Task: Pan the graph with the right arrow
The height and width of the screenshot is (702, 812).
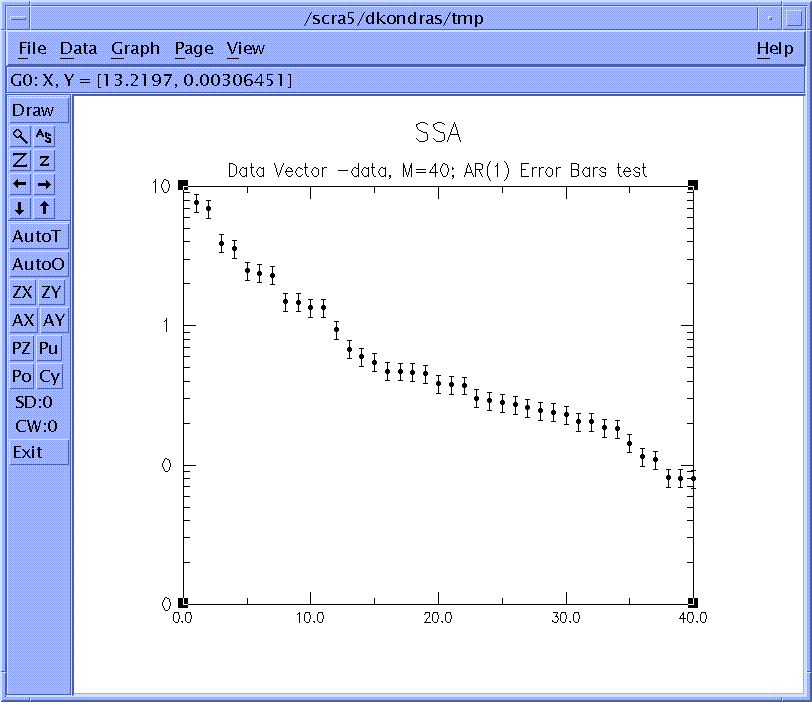Action: (x=46, y=184)
